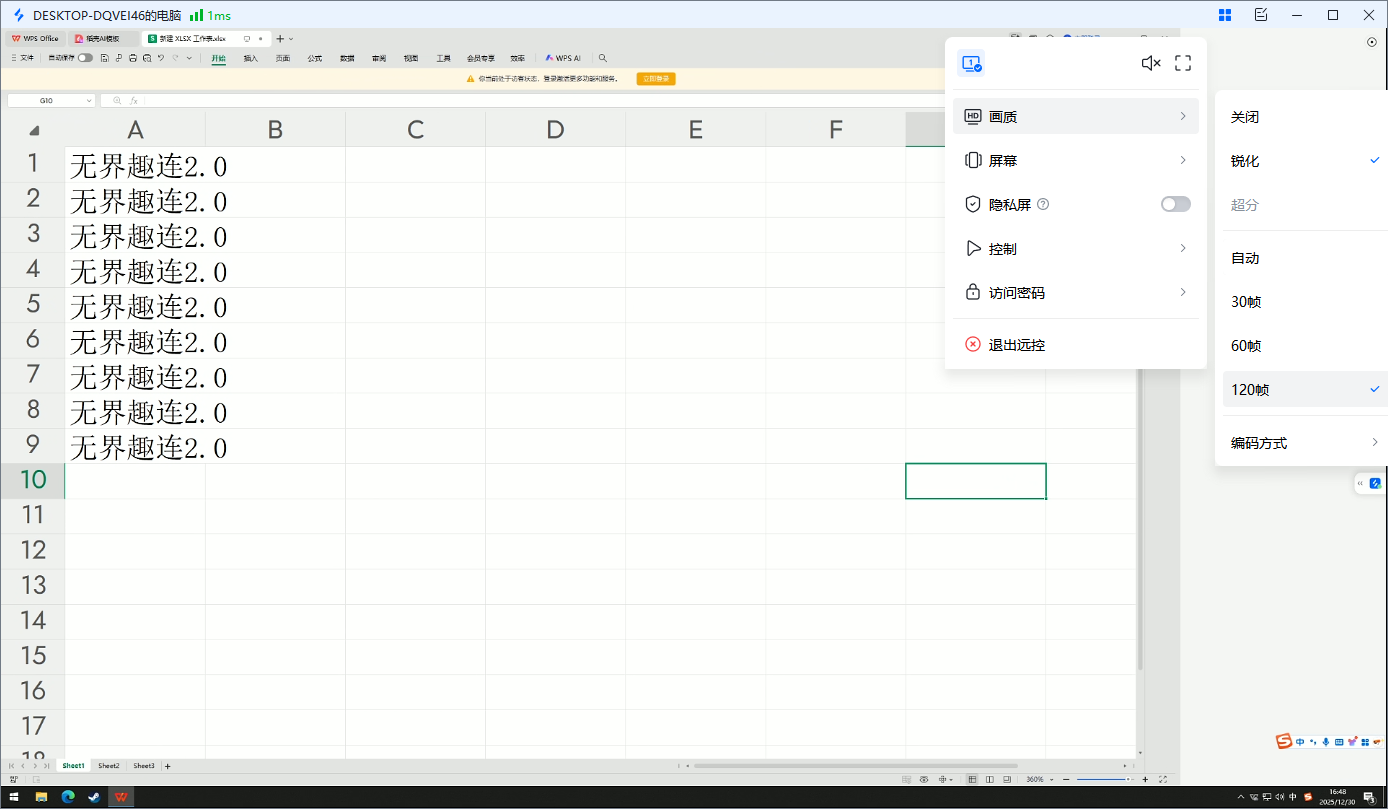Toggle the 隐私屏 privacy screen switch
1388x809 pixels.
point(1175,204)
